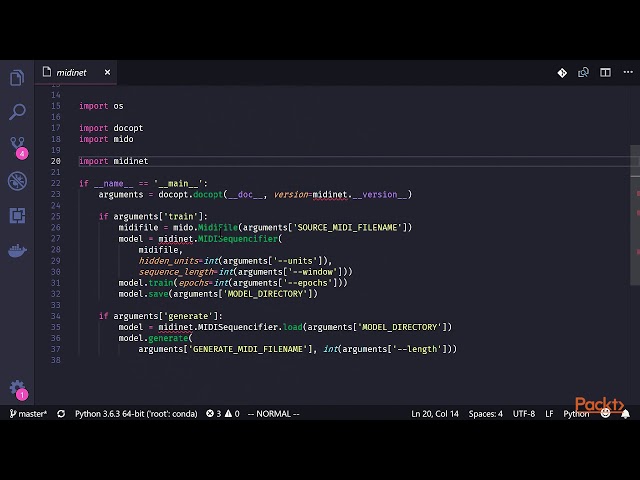Synchronize changes in status bar

tap(61, 414)
